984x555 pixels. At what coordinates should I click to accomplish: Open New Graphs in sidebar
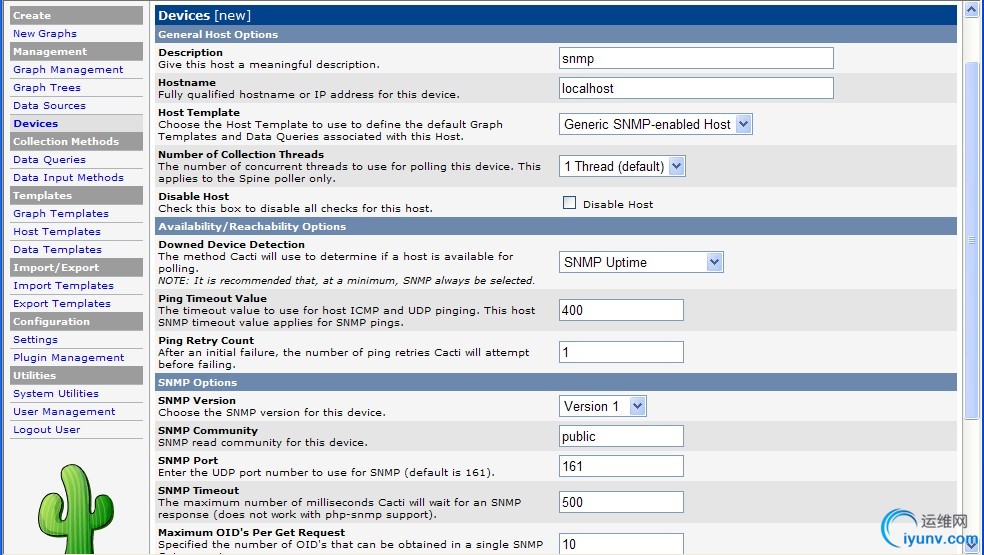[45, 33]
